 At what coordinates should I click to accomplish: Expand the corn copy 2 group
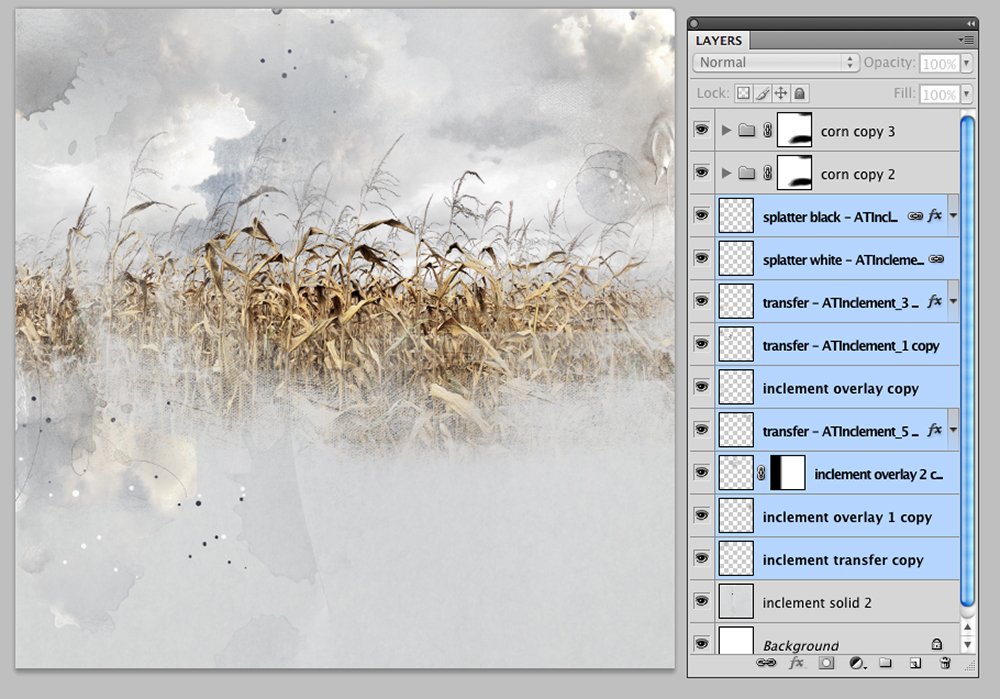click(x=726, y=173)
